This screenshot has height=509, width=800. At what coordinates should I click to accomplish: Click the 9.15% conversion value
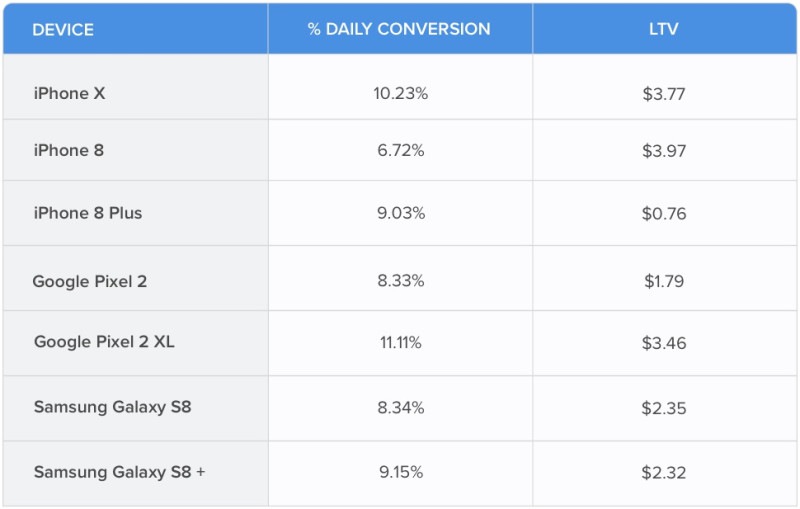(400, 472)
